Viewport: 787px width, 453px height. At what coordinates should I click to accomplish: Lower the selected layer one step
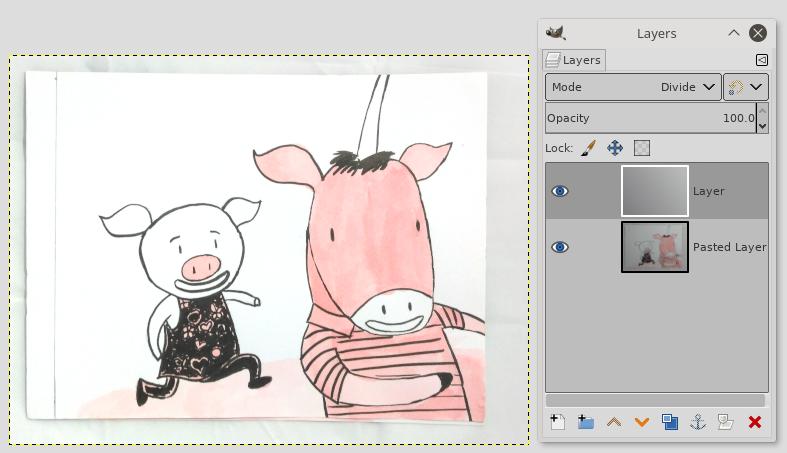(642, 422)
